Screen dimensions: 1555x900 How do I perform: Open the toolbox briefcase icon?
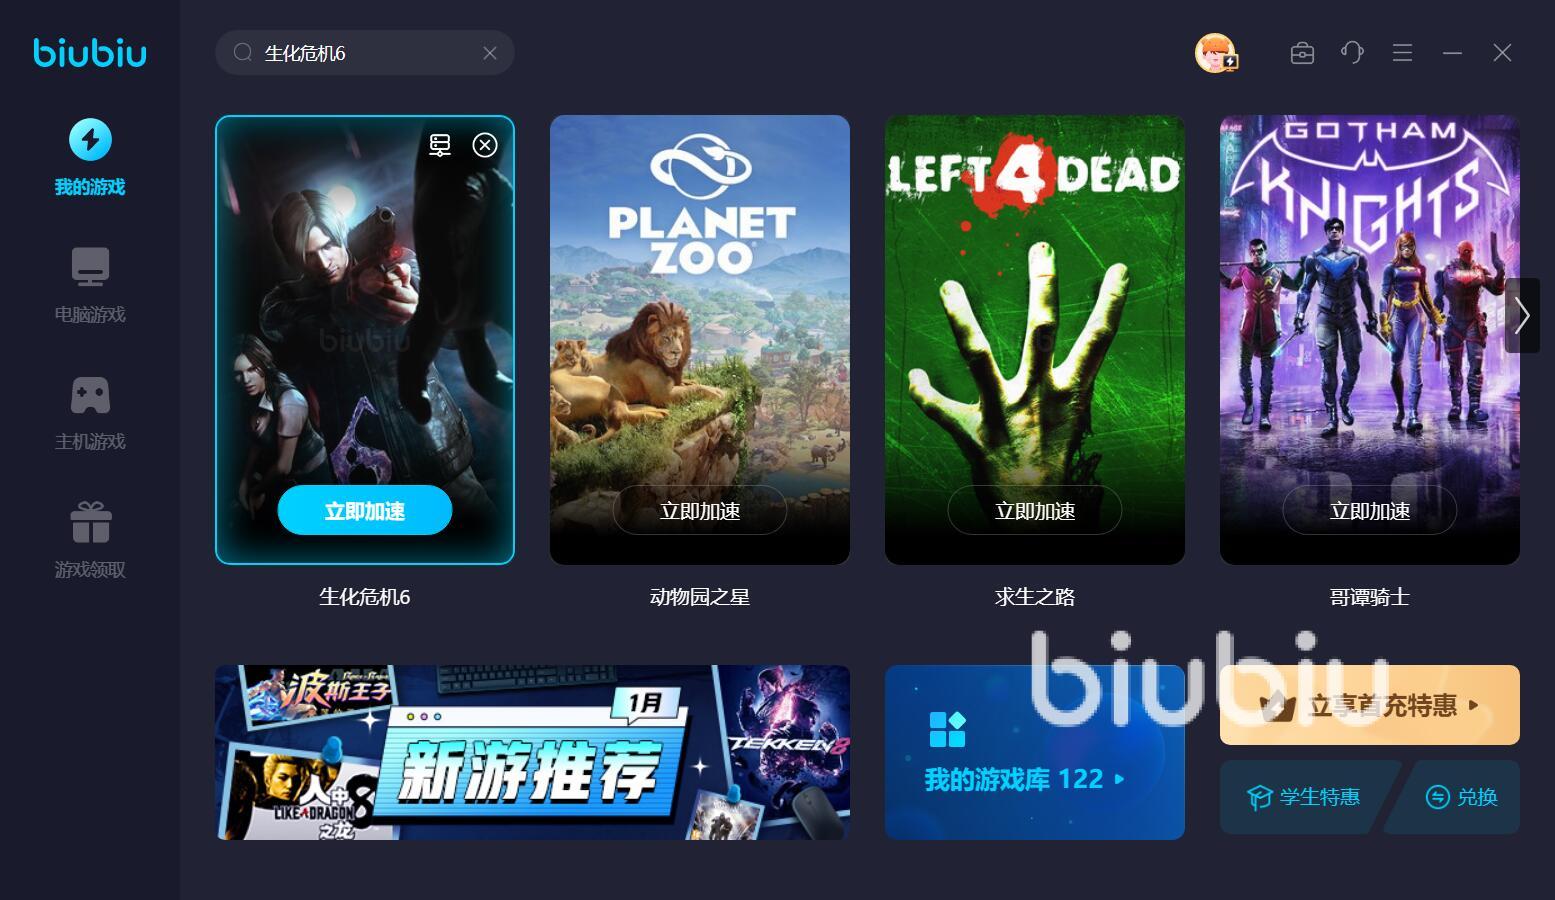(1302, 53)
